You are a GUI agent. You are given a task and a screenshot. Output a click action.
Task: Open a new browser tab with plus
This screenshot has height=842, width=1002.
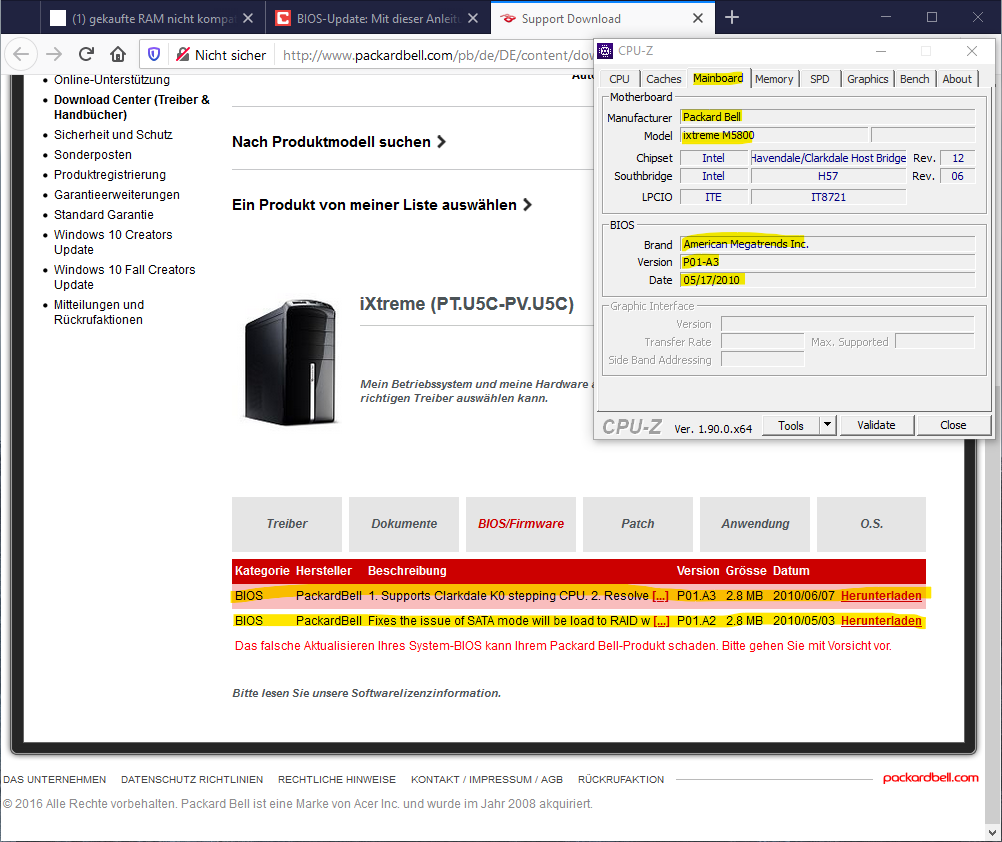[732, 18]
